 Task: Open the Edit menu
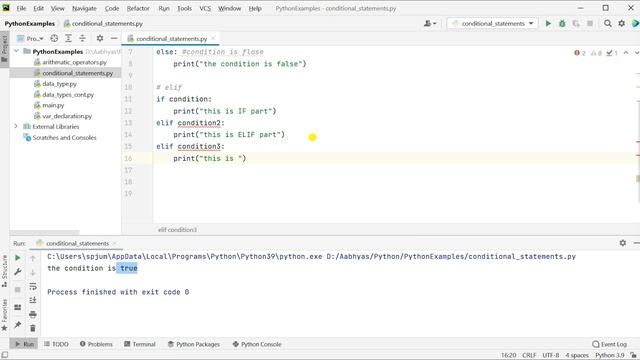(38, 8)
